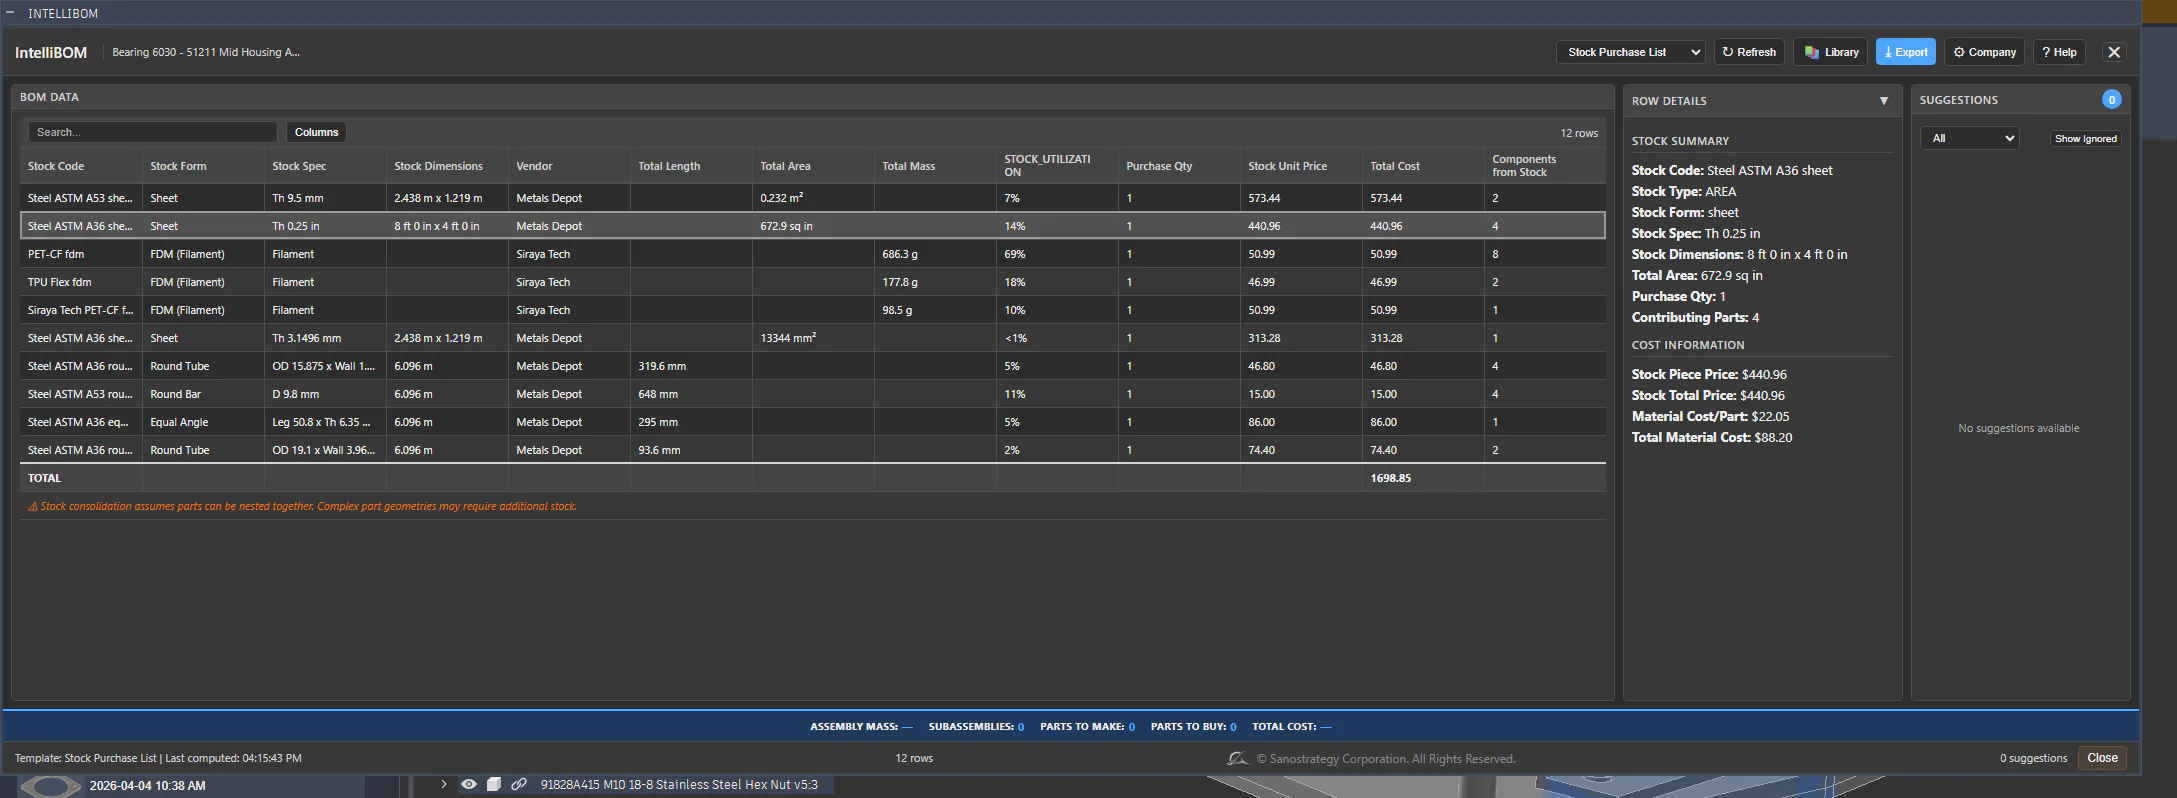Select the OD 15.875 Round Tube row
Screen dimensions: 2177x798
point(813,366)
